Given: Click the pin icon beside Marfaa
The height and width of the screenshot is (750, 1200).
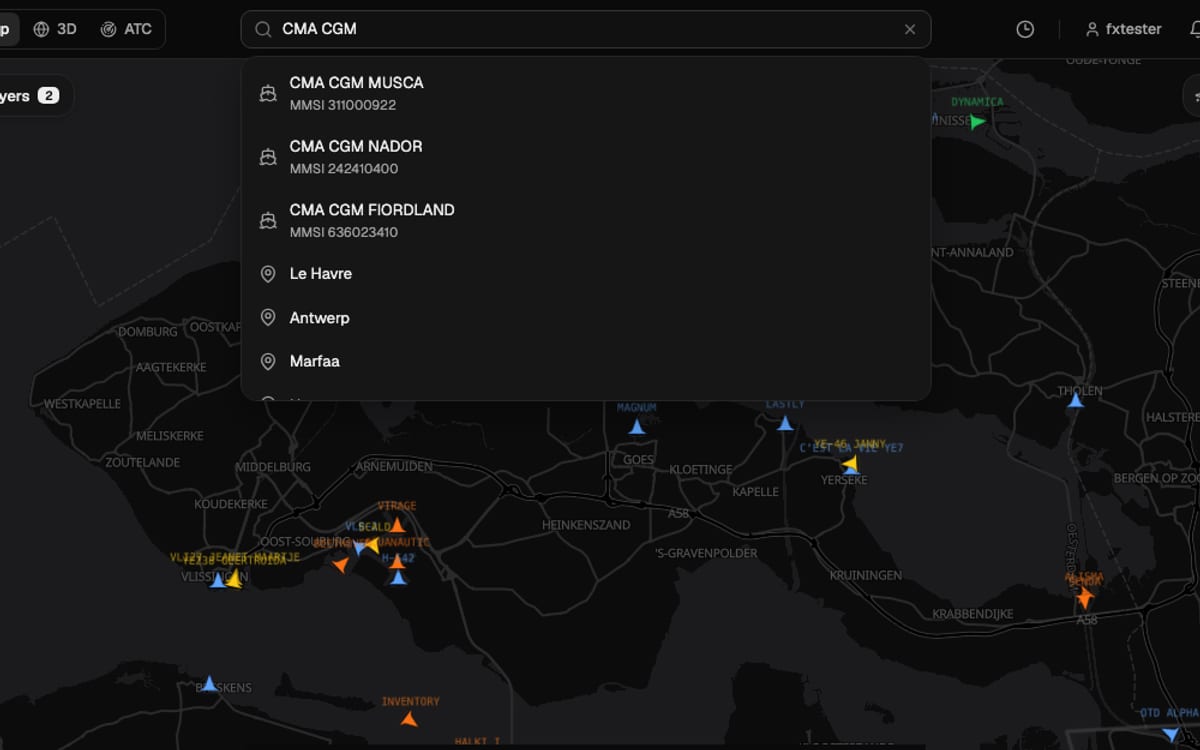Looking at the screenshot, I should tap(268, 361).
